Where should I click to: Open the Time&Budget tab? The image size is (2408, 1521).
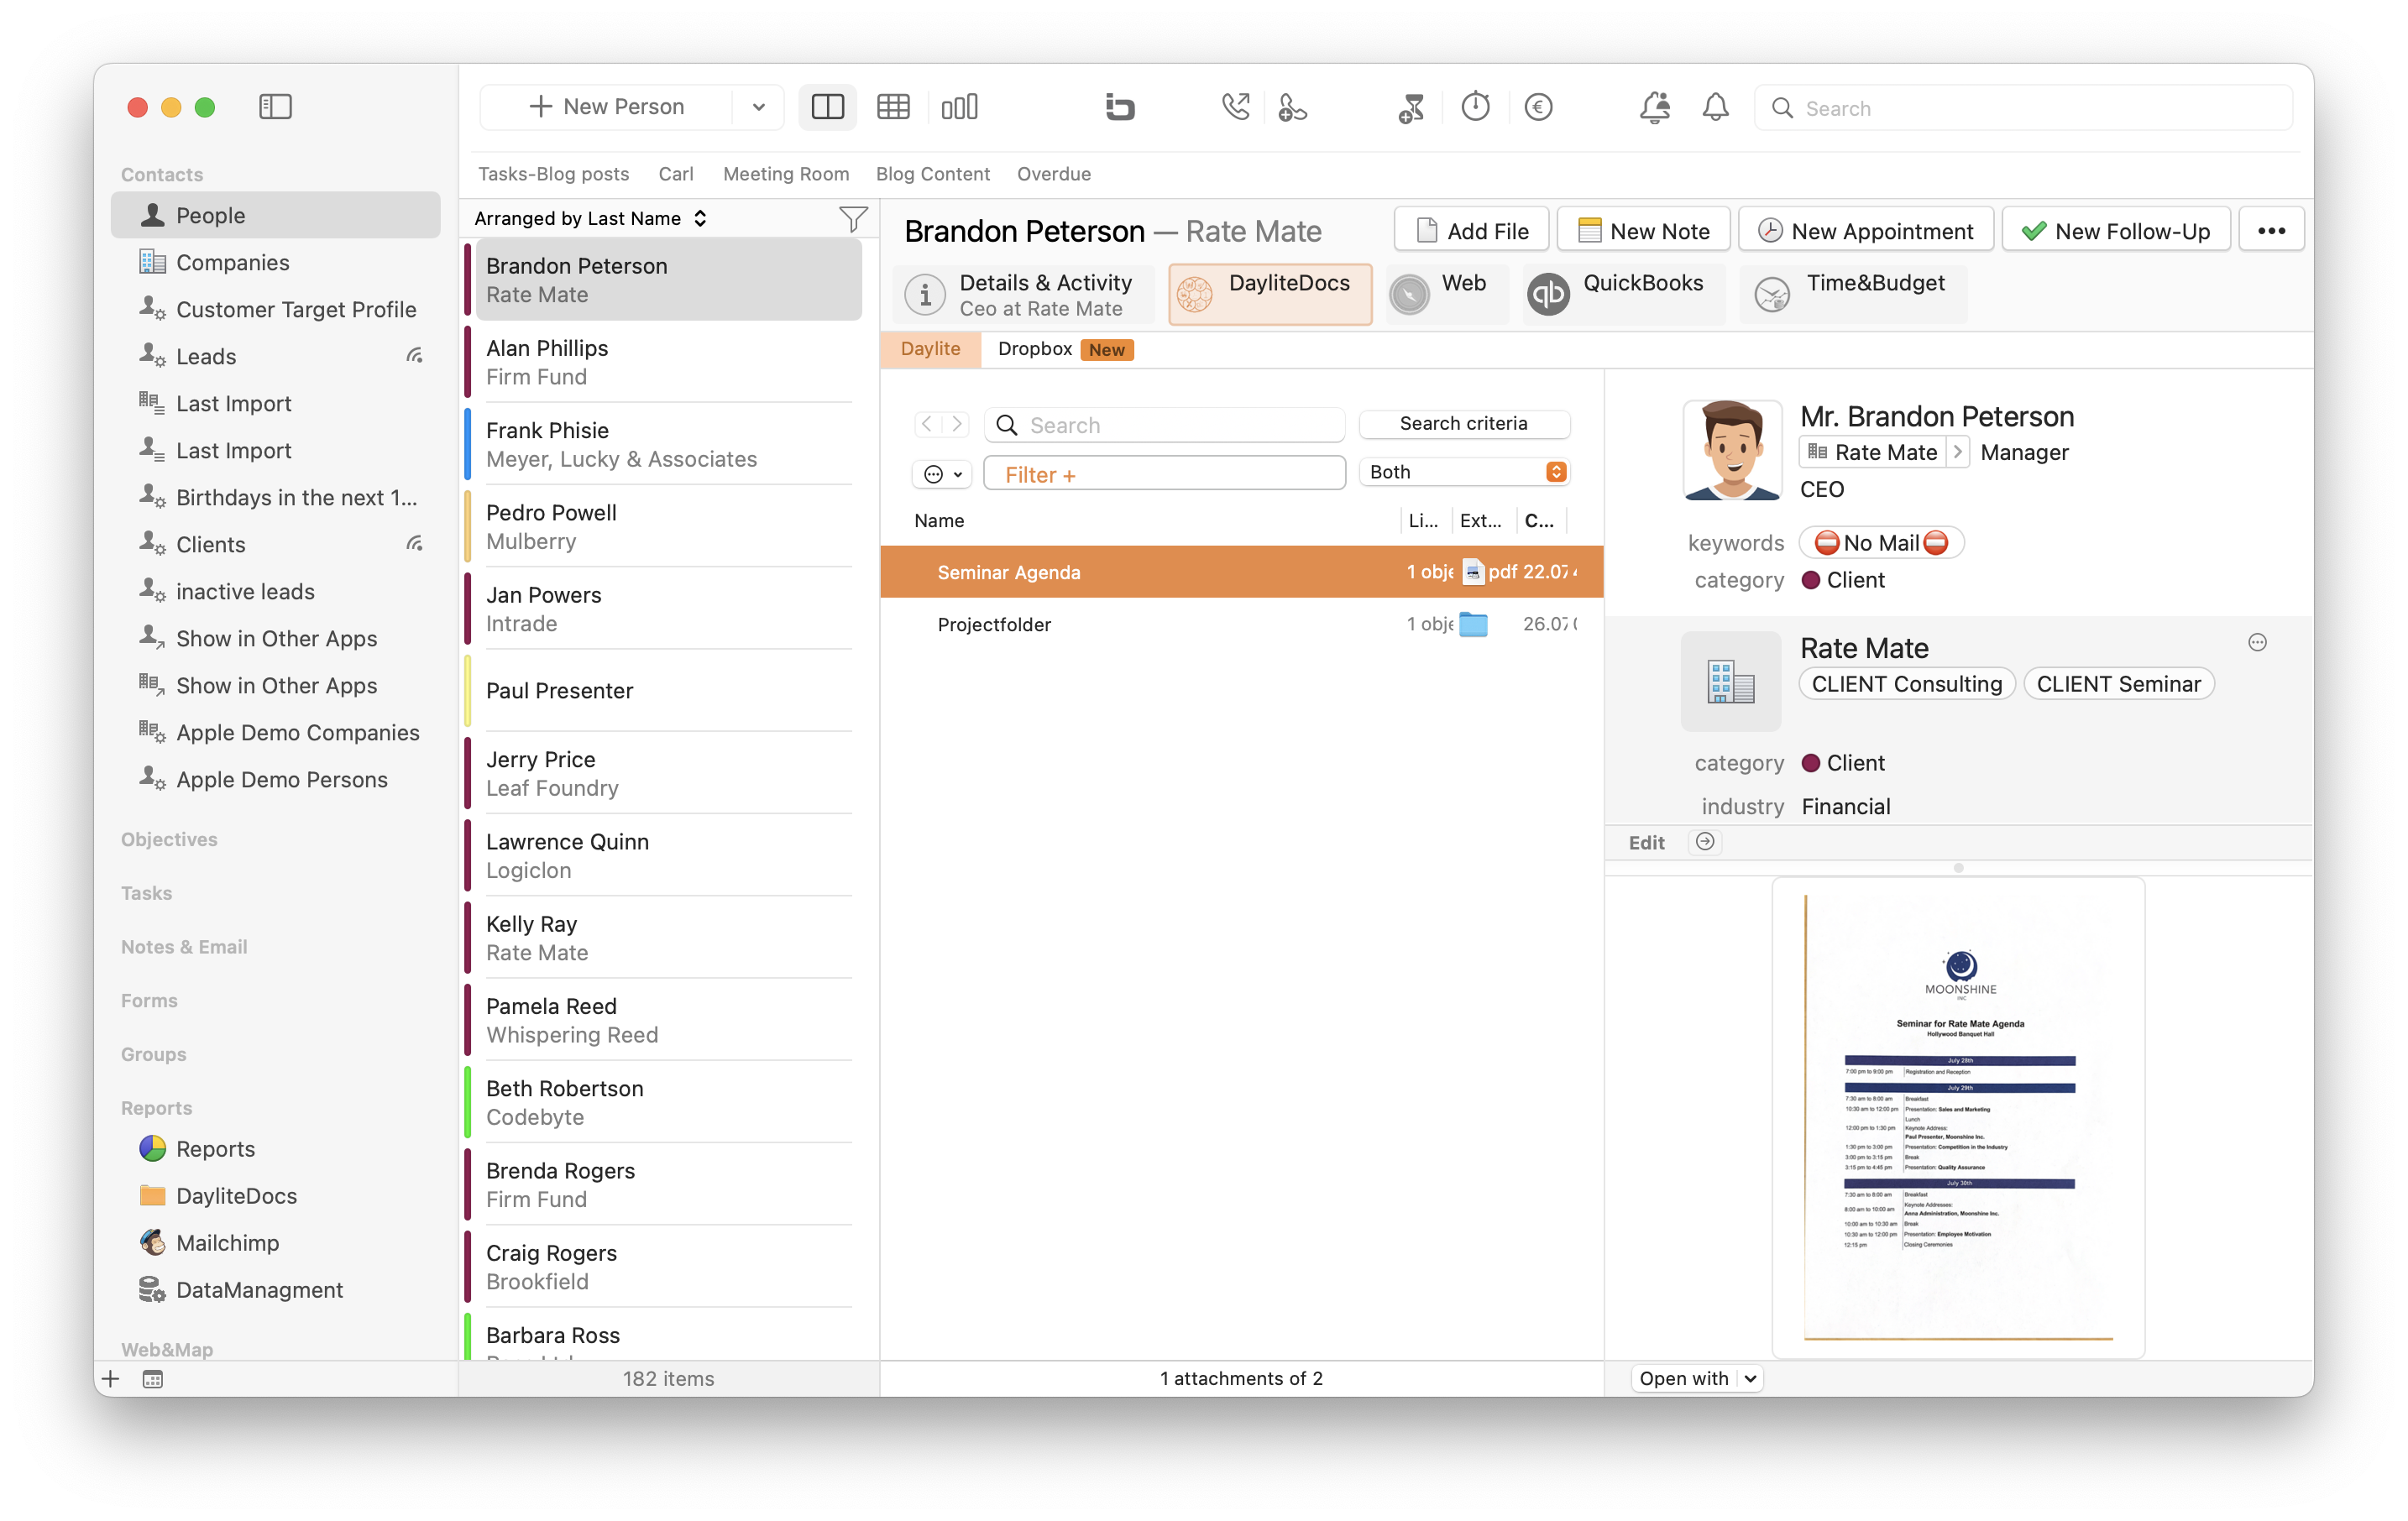(x=1852, y=295)
